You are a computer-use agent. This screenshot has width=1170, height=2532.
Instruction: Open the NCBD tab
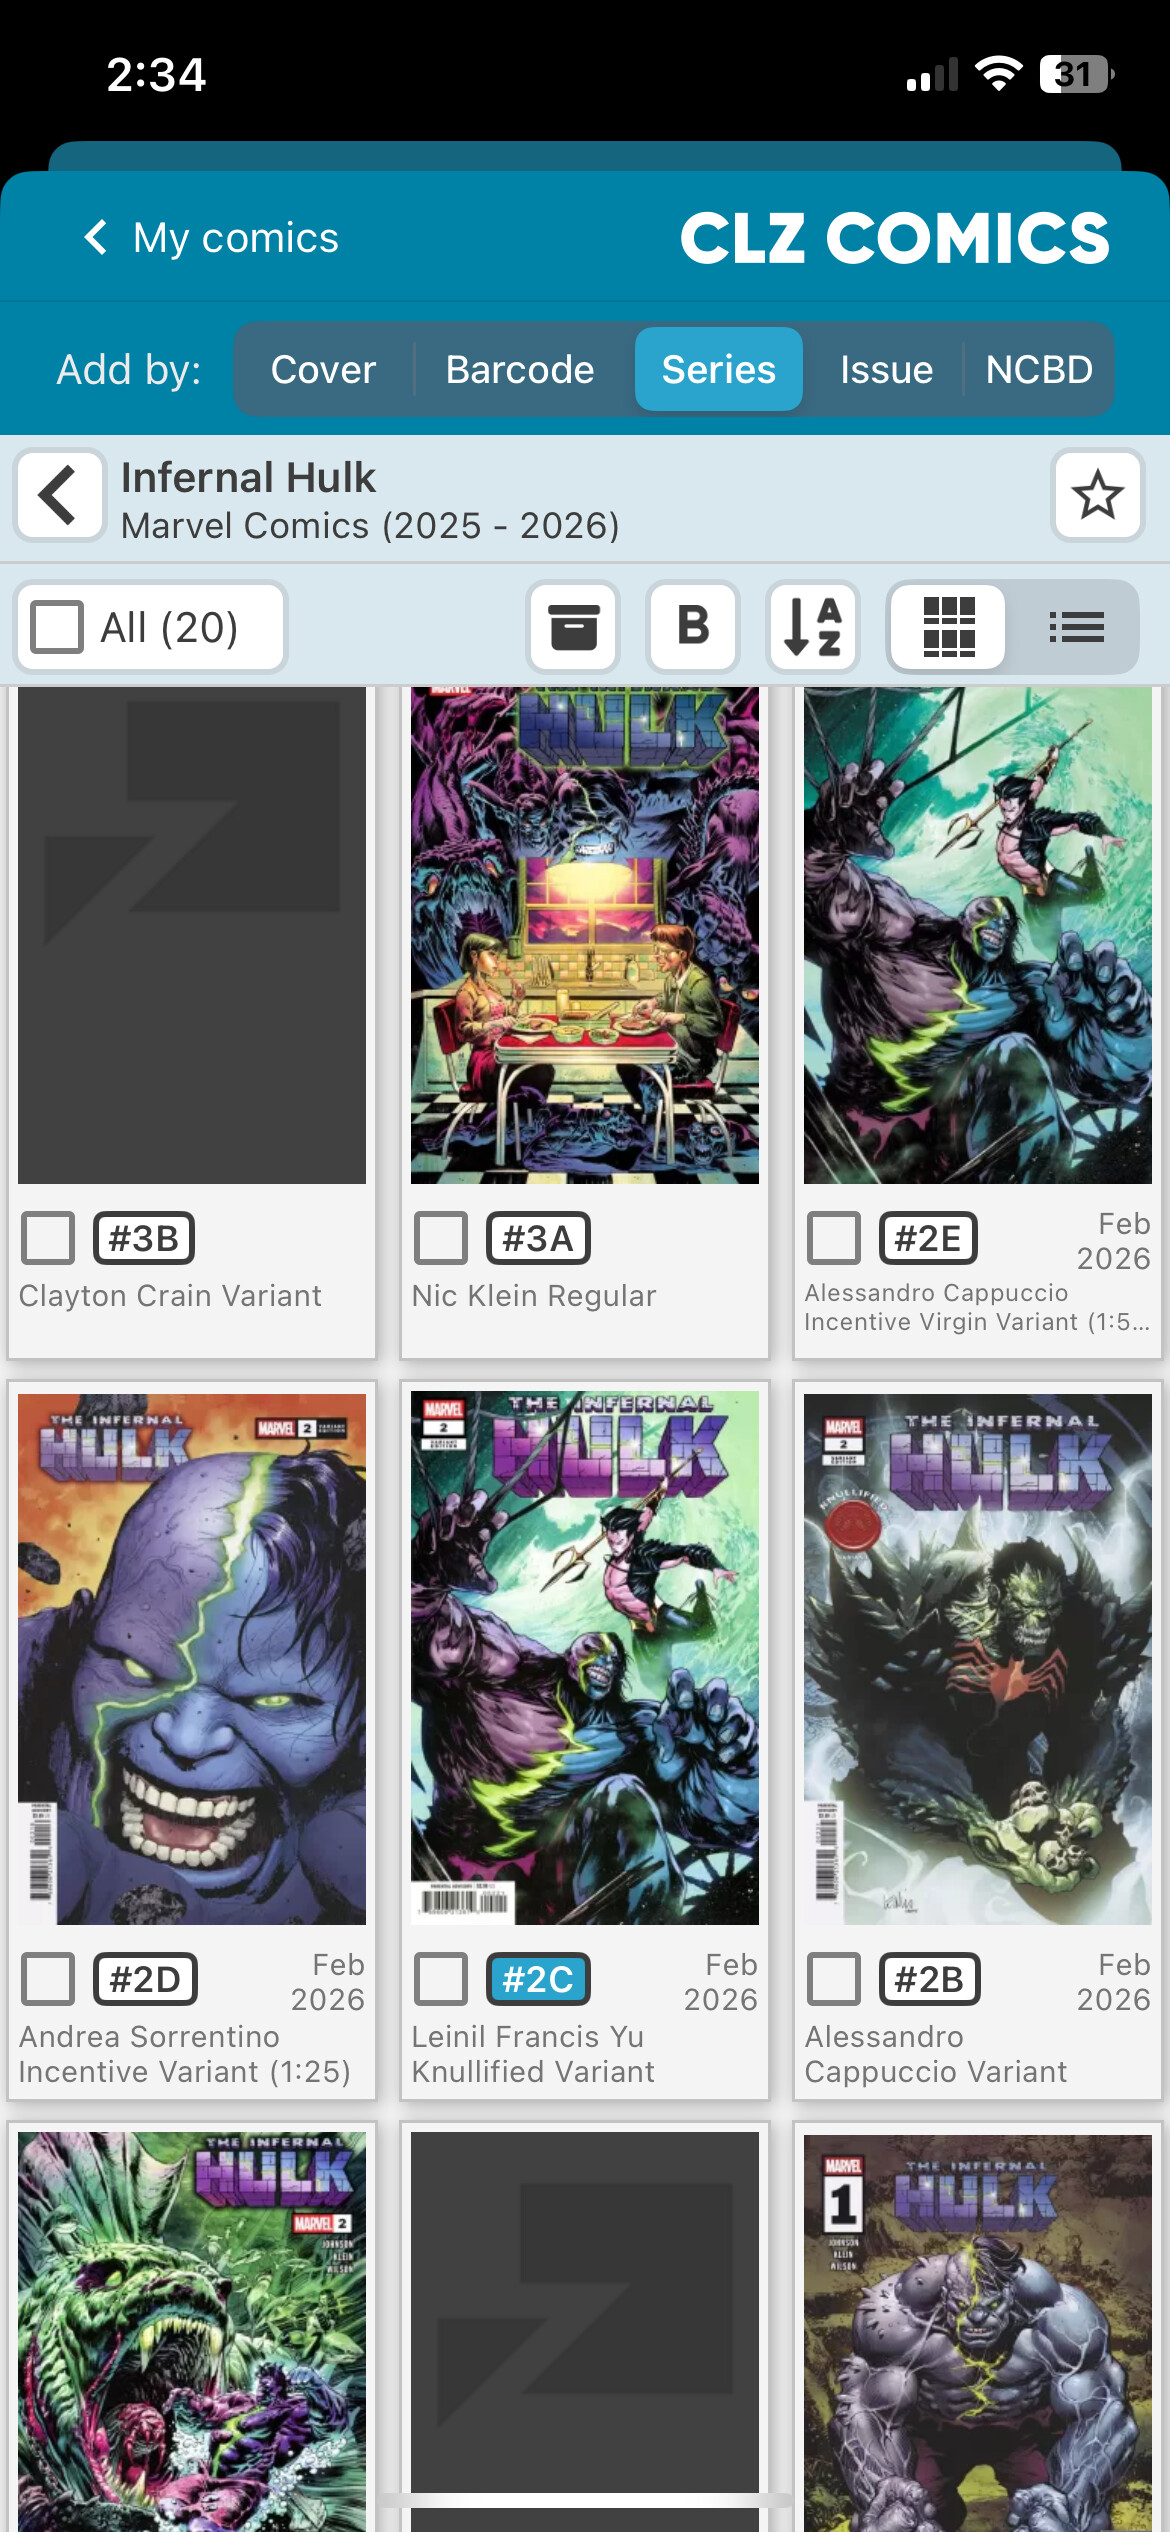click(x=1039, y=369)
